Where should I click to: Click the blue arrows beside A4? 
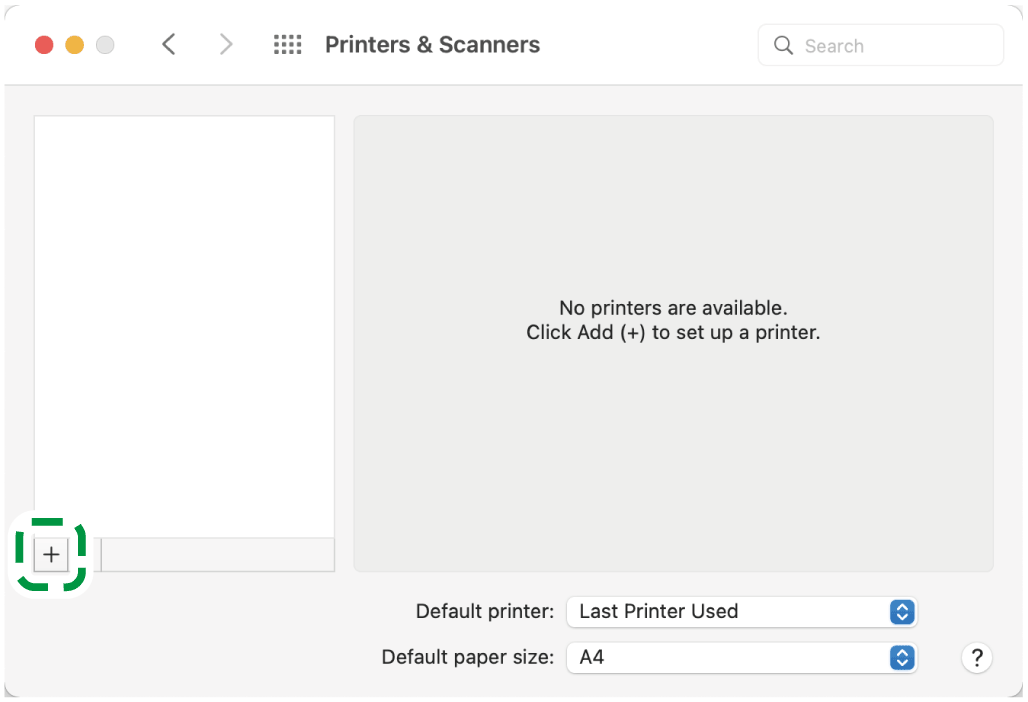tap(902, 658)
